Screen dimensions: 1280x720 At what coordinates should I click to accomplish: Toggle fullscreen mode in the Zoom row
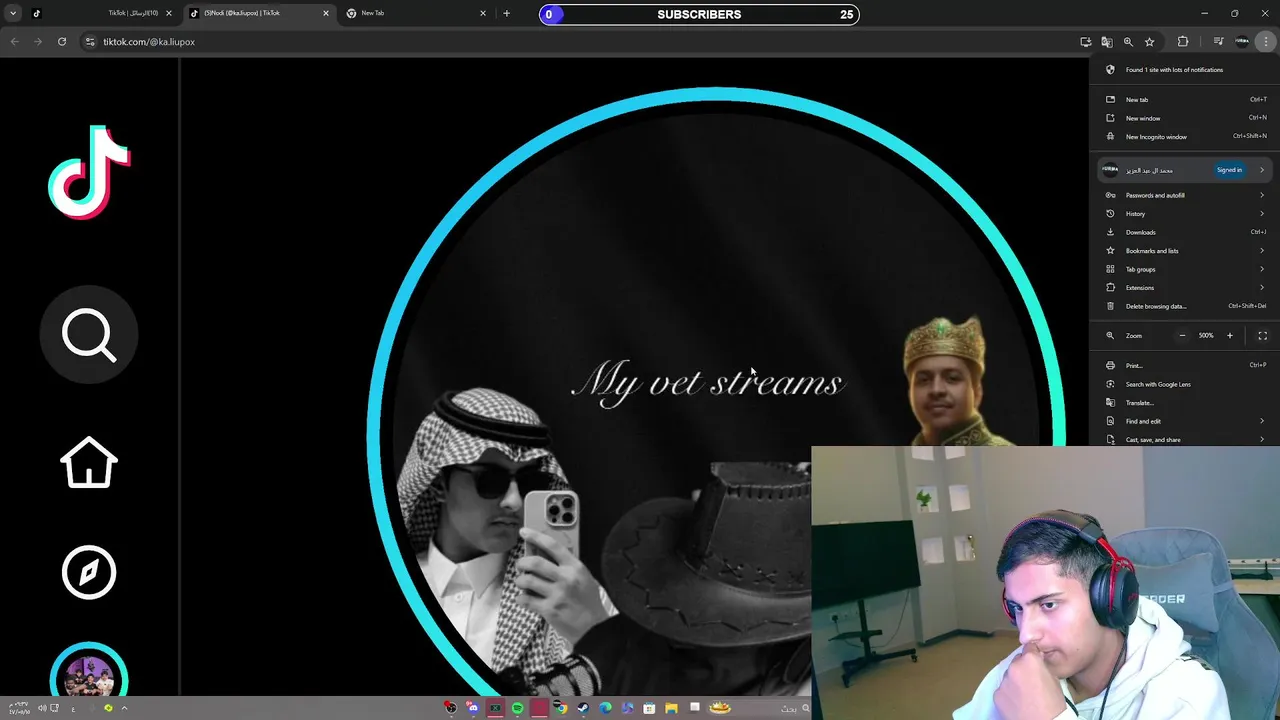(1262, 336)
